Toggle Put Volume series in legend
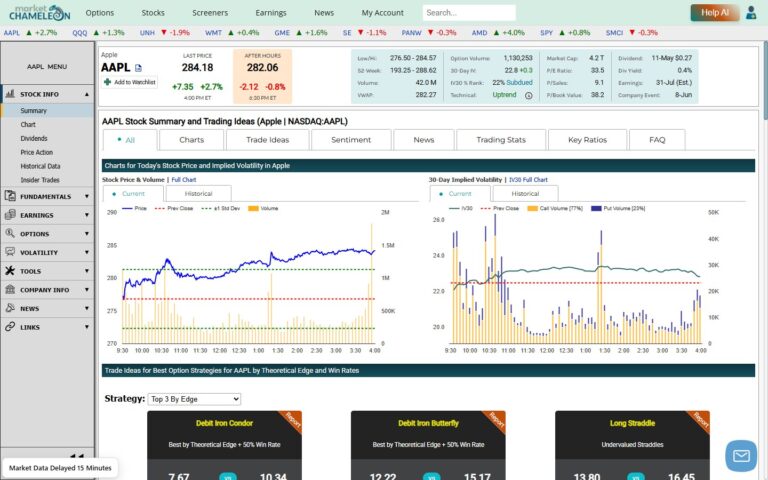Image resolution: width=768 pixels, height=480 pixels. 618,208
